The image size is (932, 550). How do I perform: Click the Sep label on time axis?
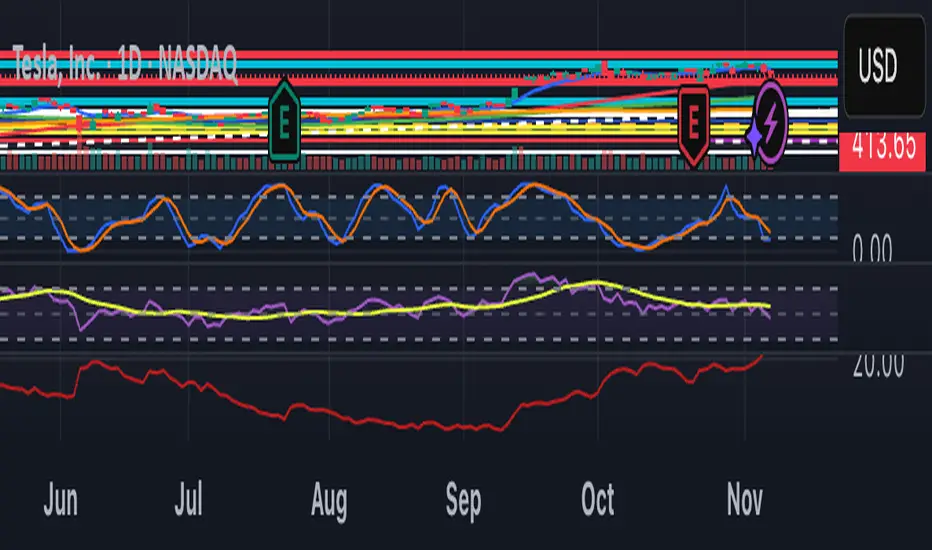(464, 502)
